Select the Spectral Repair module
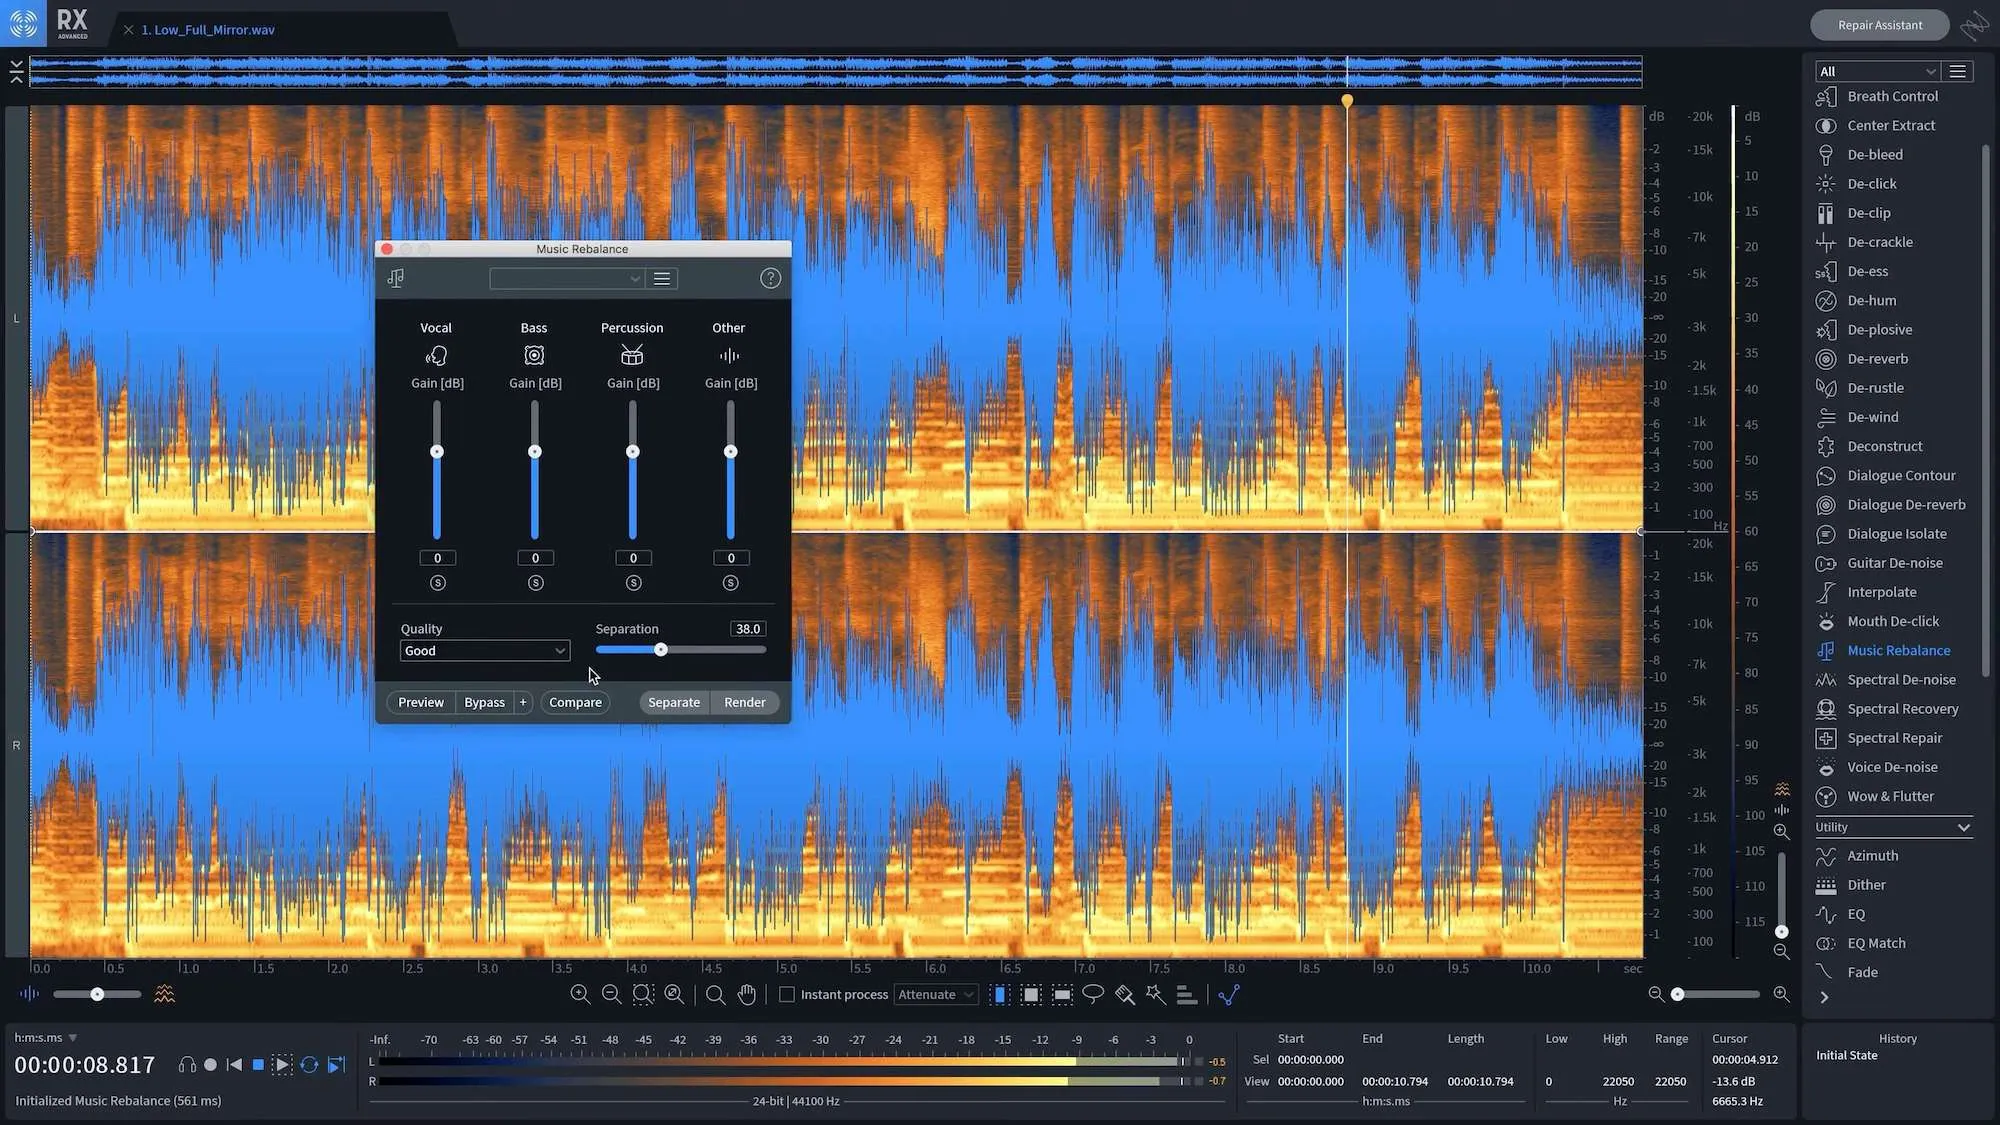Viewport: 2000px width, 1125px height. coord(1891,737)
